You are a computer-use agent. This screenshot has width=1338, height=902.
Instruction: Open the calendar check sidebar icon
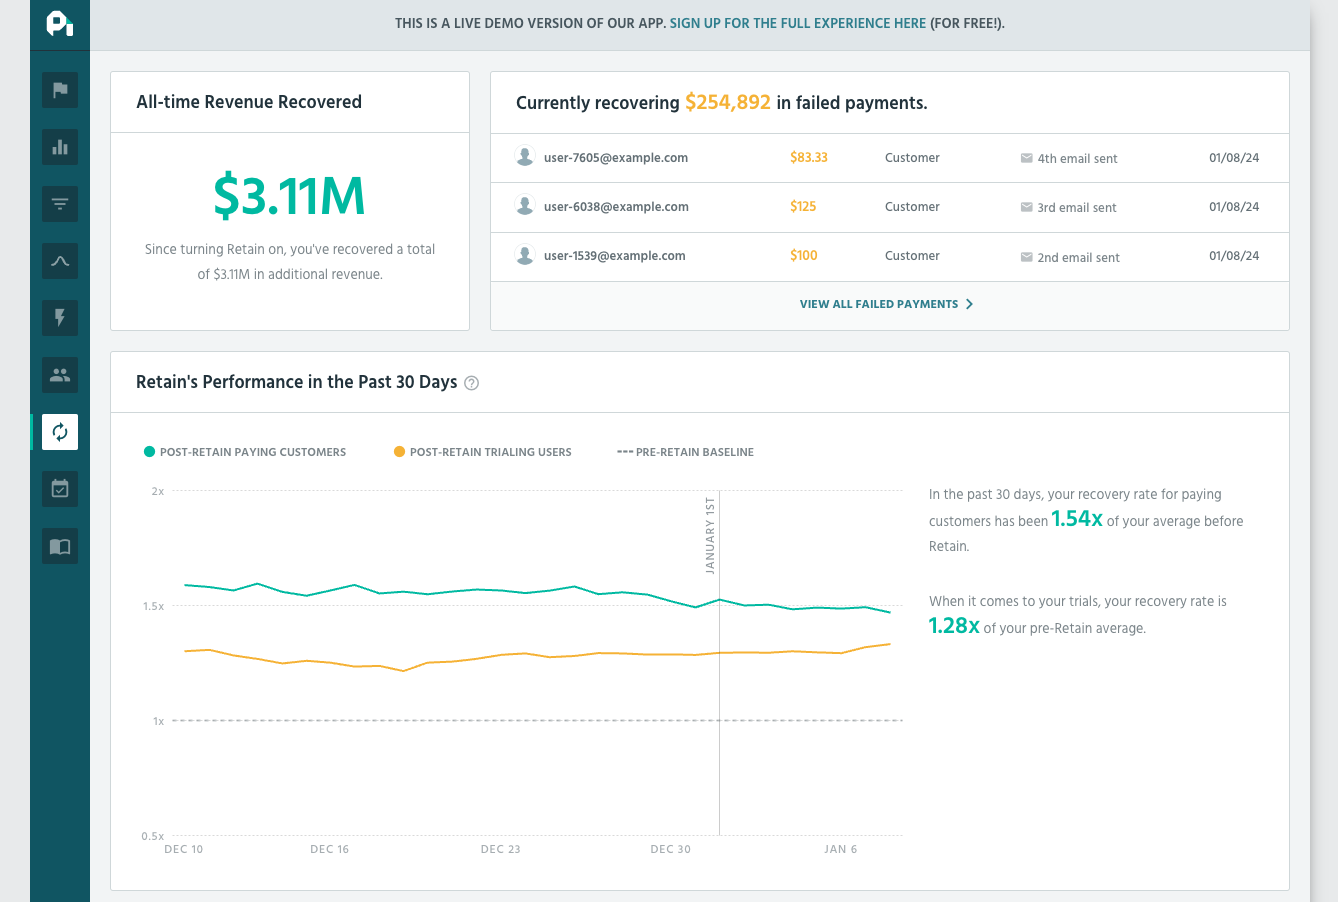(60, 489)
